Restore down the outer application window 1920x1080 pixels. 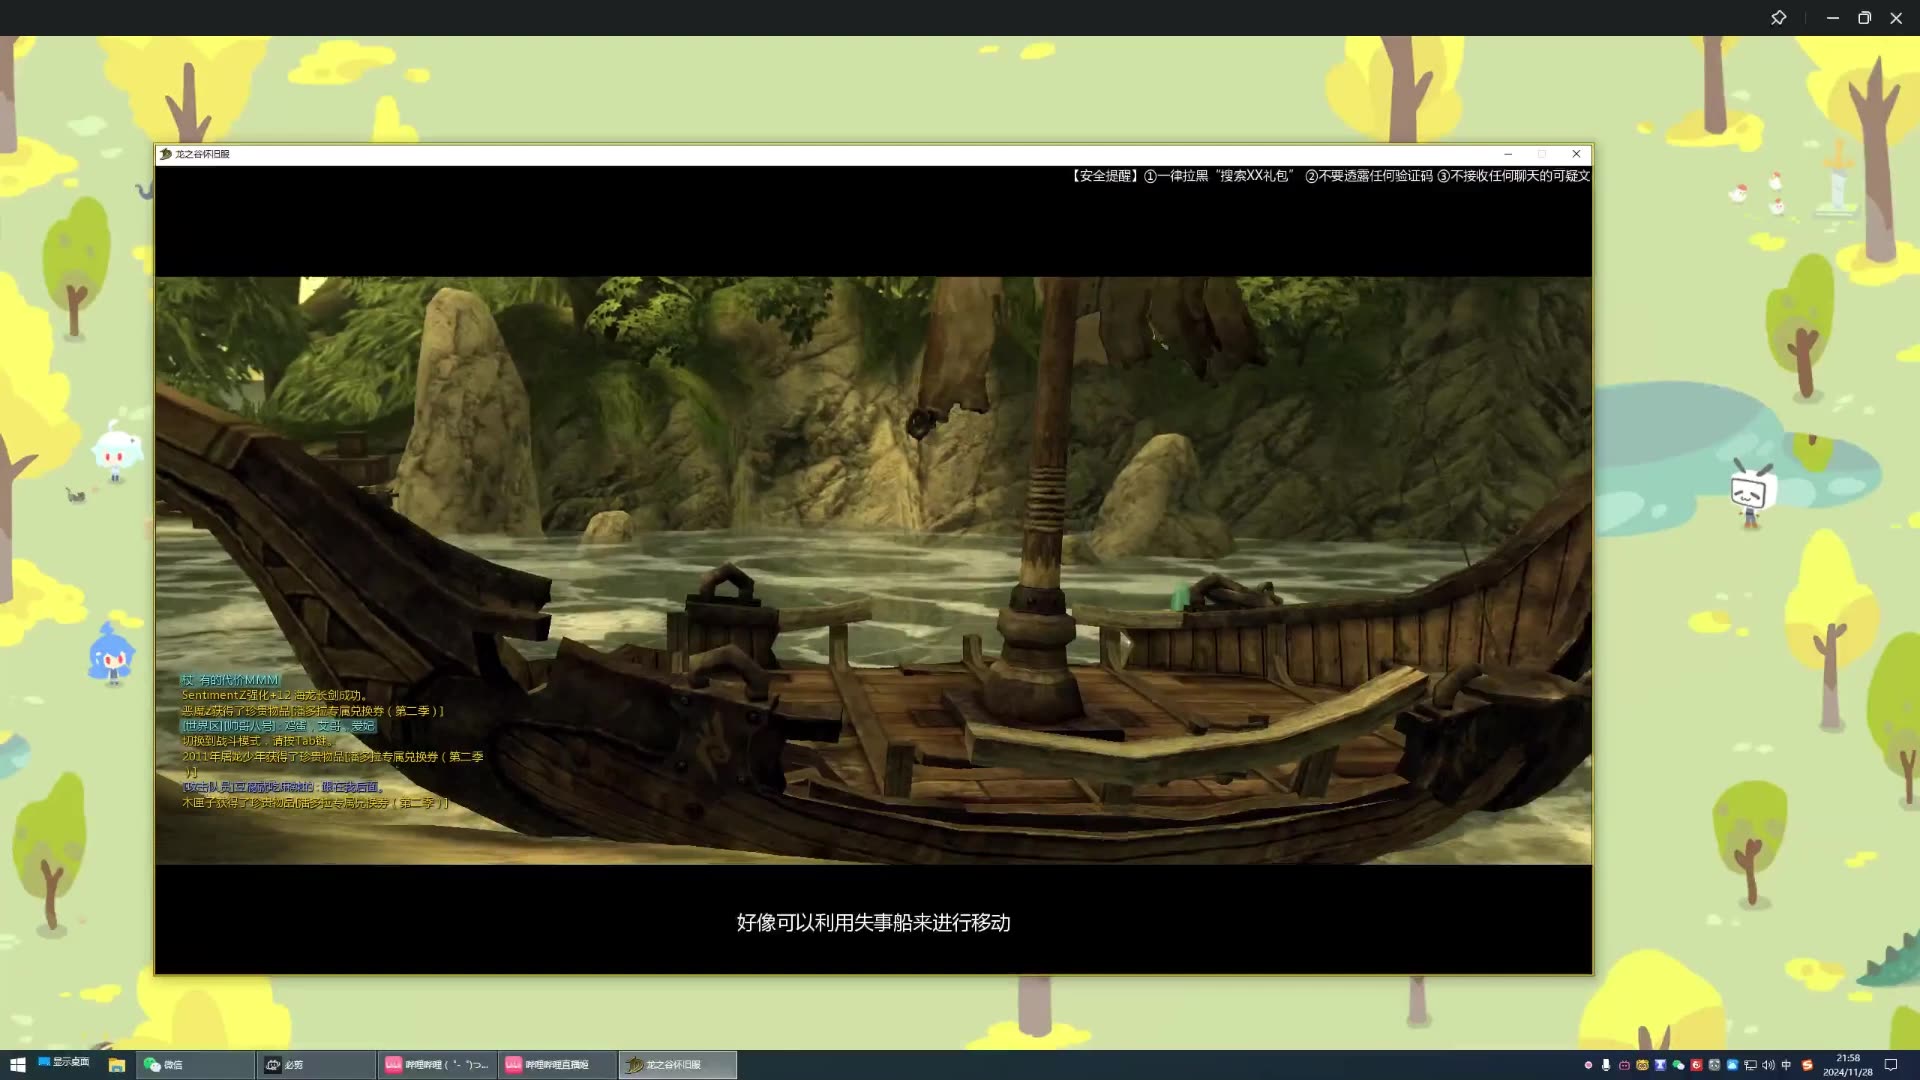1864,18
